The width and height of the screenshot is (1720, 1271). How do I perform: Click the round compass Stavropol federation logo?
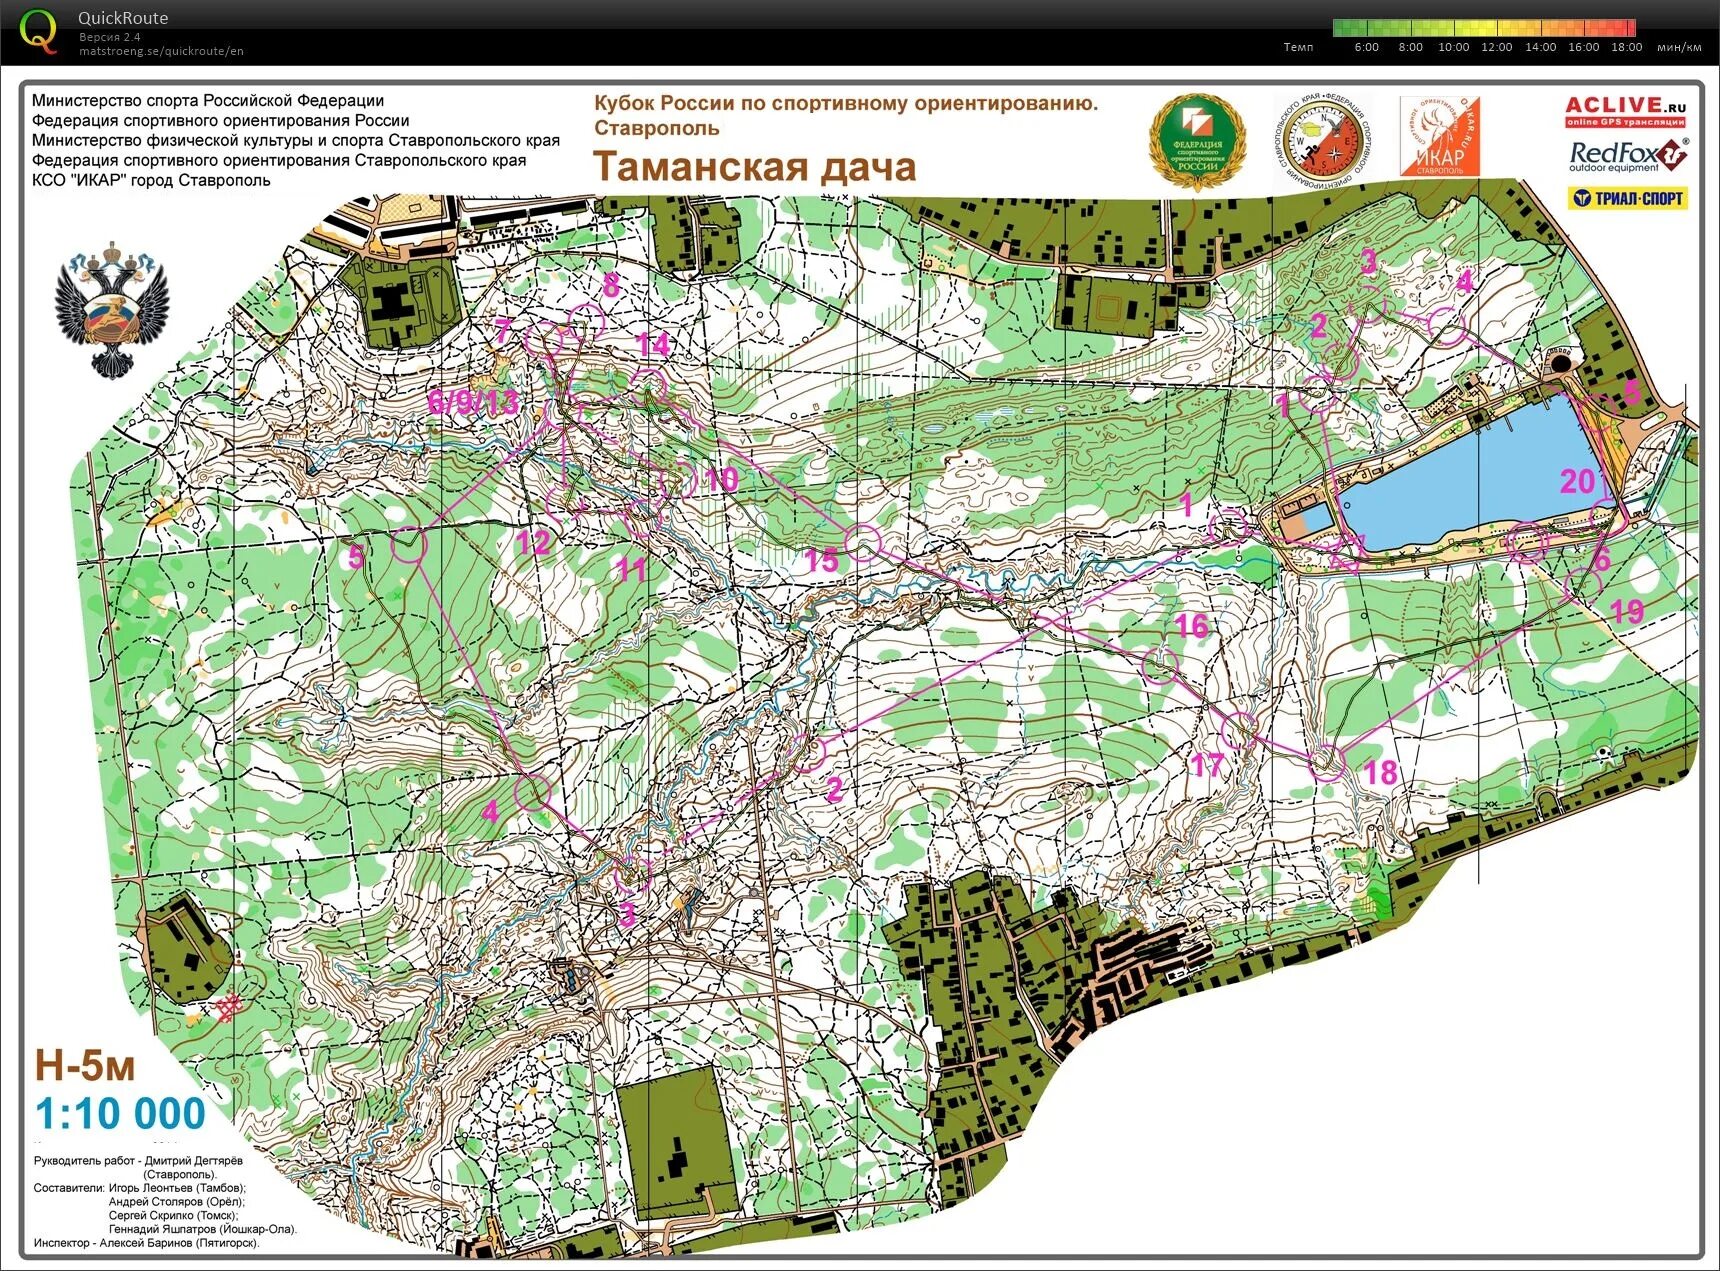(1321, 140)
